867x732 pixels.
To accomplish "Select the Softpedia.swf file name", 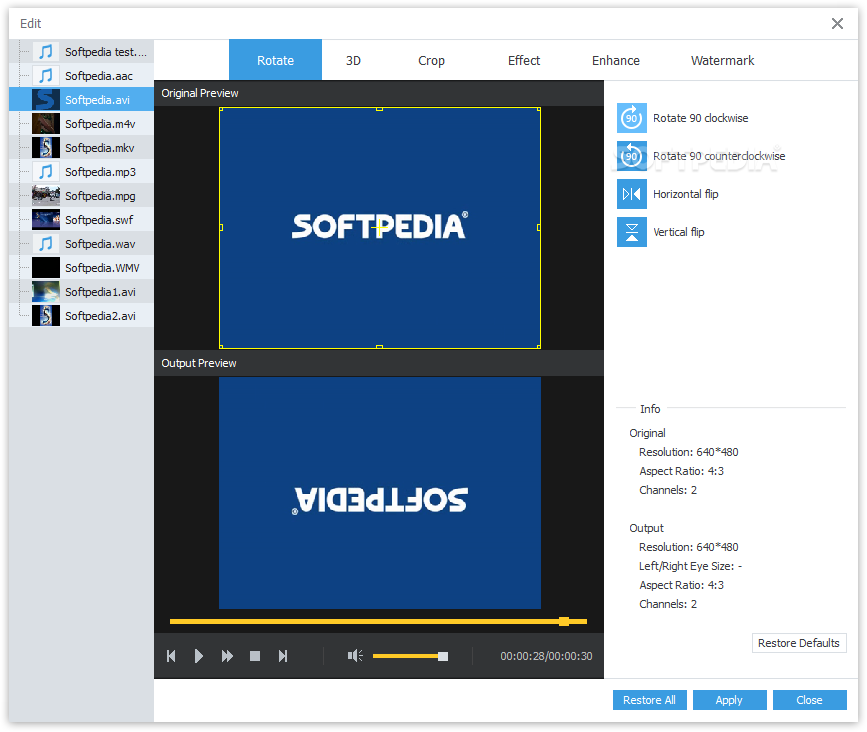I will click(x=99, y=220).
